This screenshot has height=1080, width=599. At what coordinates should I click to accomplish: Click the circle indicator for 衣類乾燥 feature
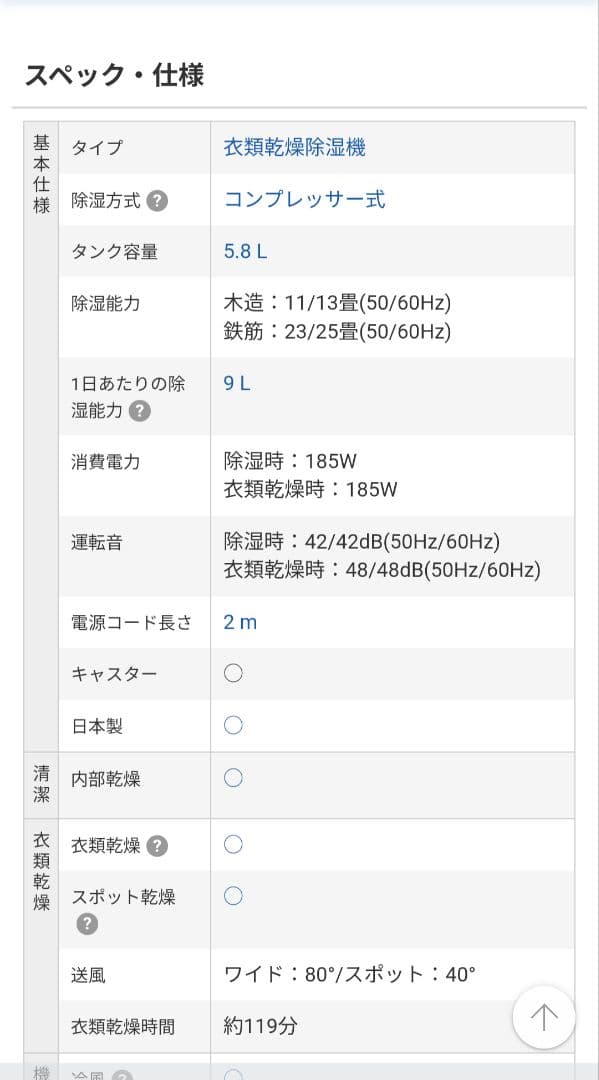click(x=233, y=843)
